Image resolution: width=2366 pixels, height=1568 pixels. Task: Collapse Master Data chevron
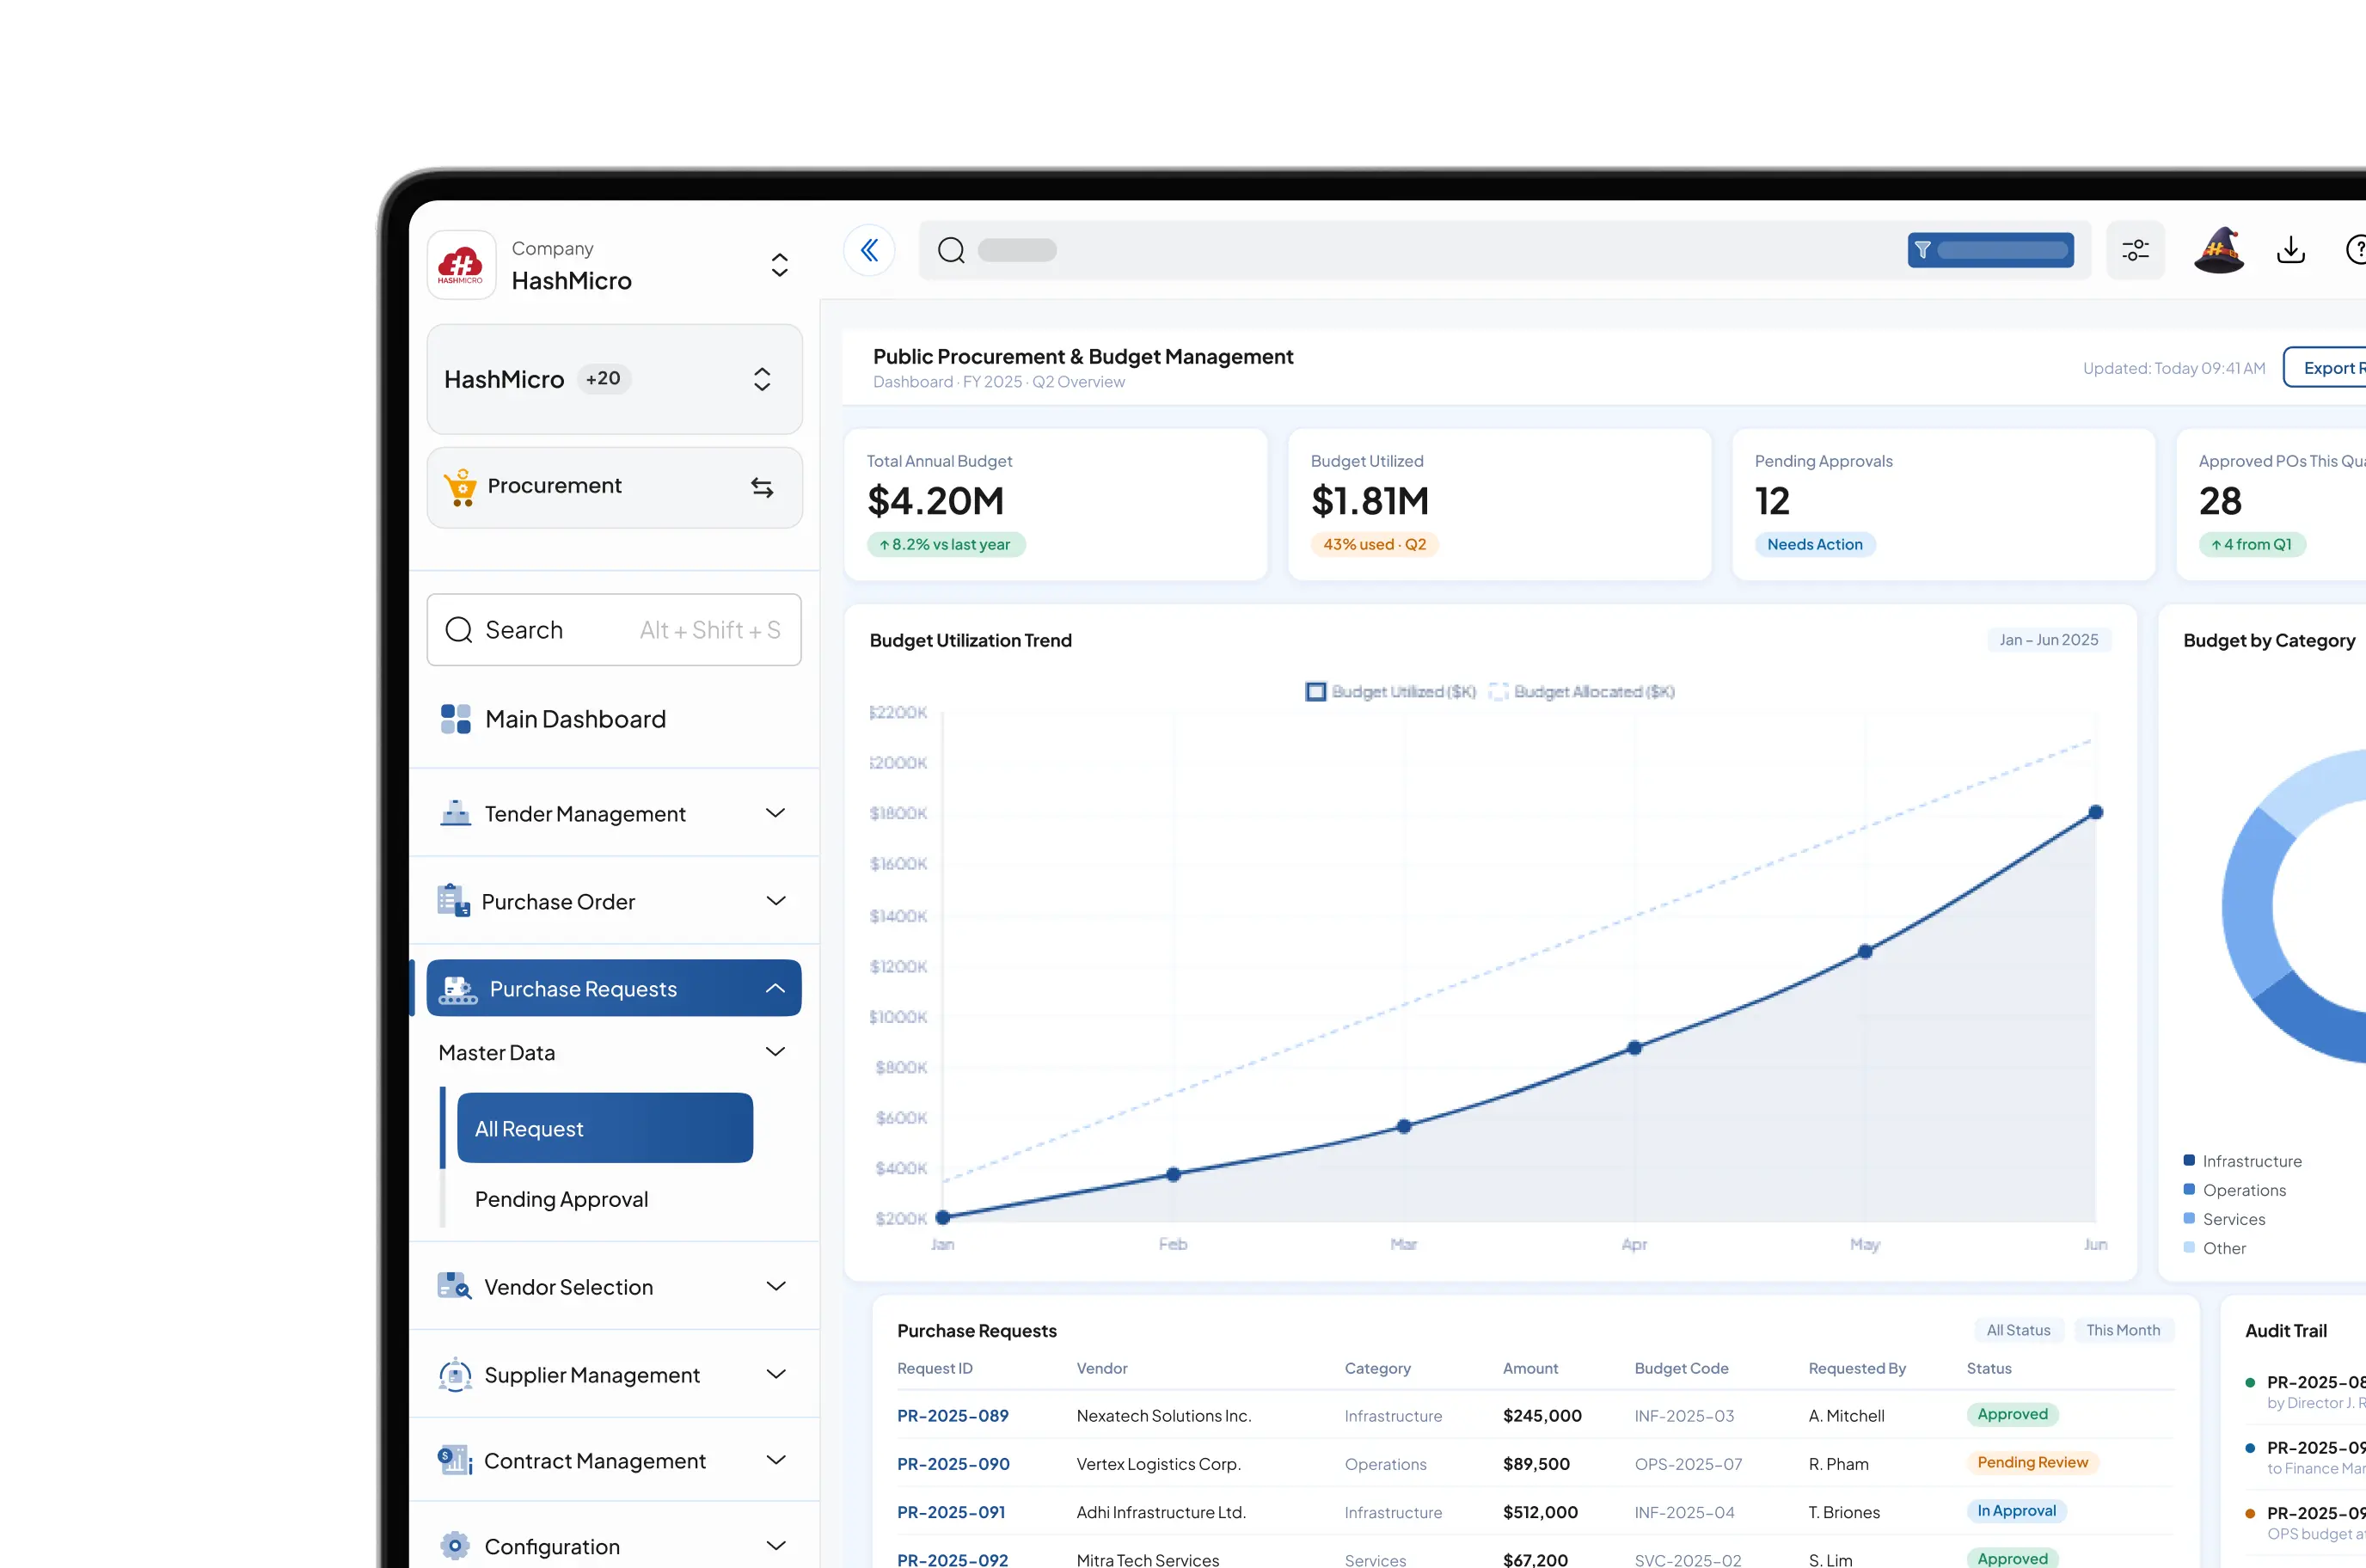pos(775,1051)
